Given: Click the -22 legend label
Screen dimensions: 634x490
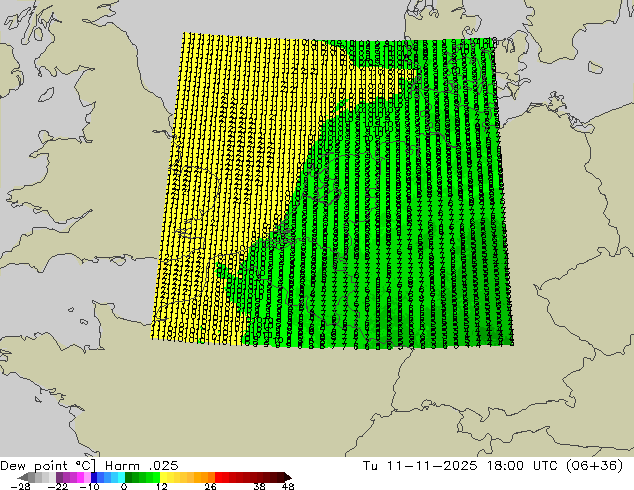Looking at the screenshot, I should [58, 486].
